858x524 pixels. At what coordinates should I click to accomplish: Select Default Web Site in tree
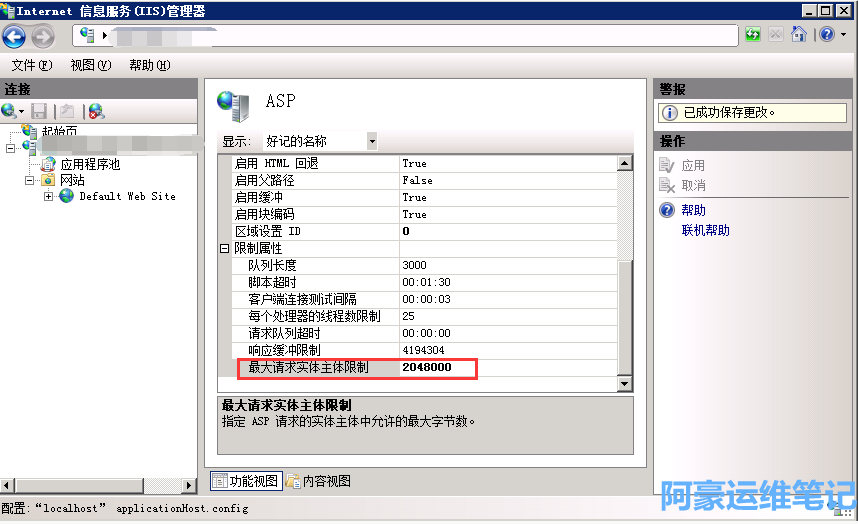[126, 197]
